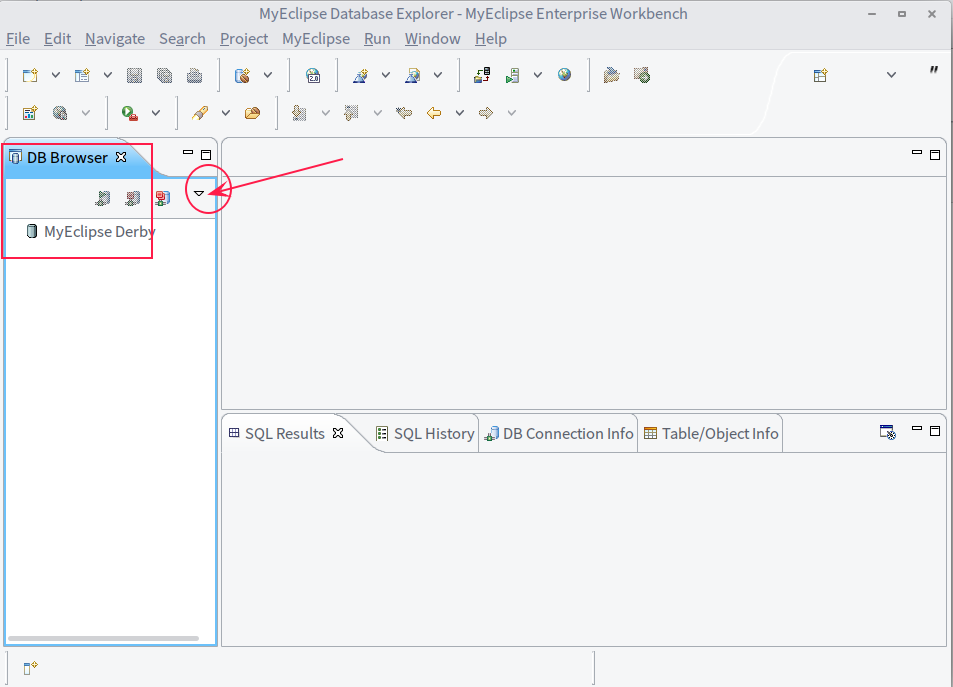Open the New wizard dropdown arrow
This screenshot has width=953, height=687.
[55, 75]
